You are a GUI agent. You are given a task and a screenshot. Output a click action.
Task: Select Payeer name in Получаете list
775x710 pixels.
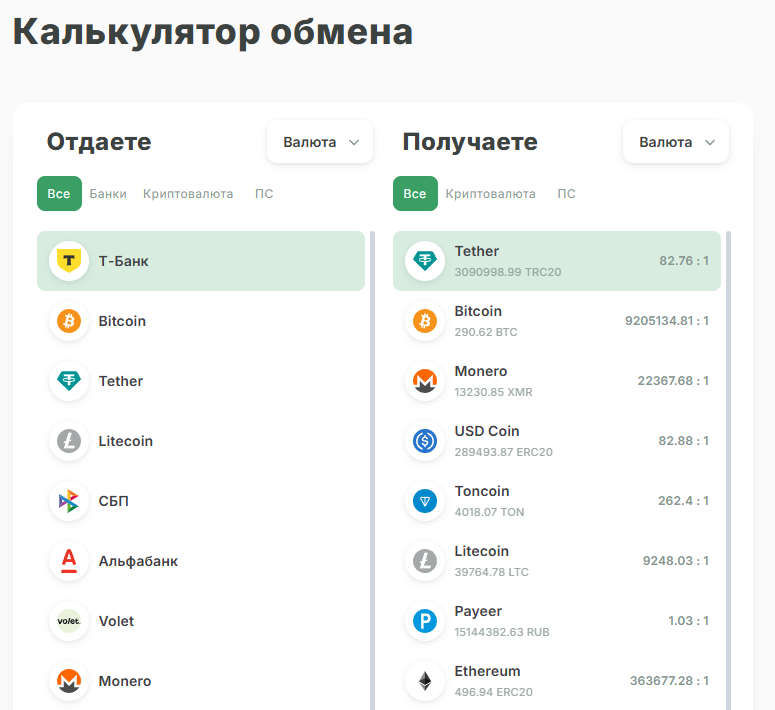[x=478, y=611]
